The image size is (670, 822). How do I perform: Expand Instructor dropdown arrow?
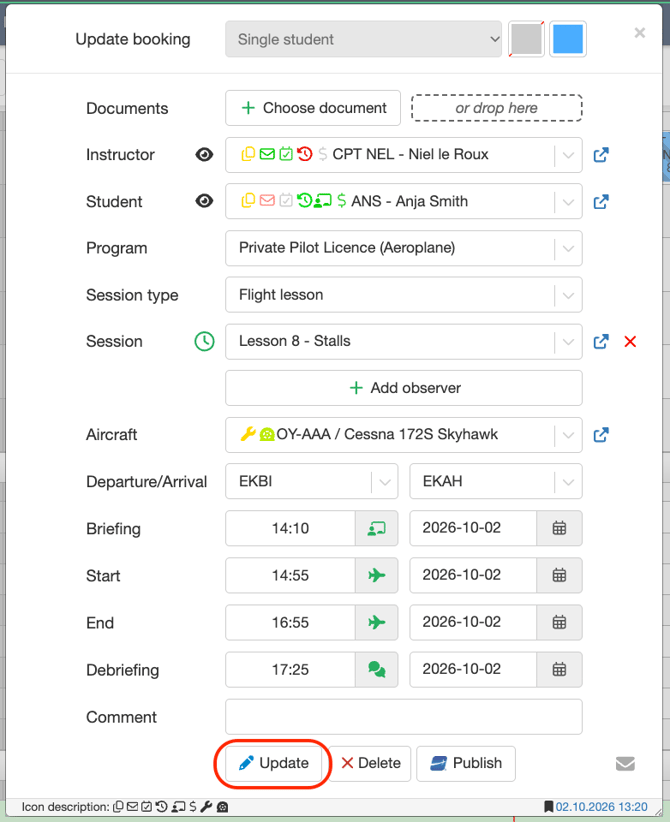568,155
